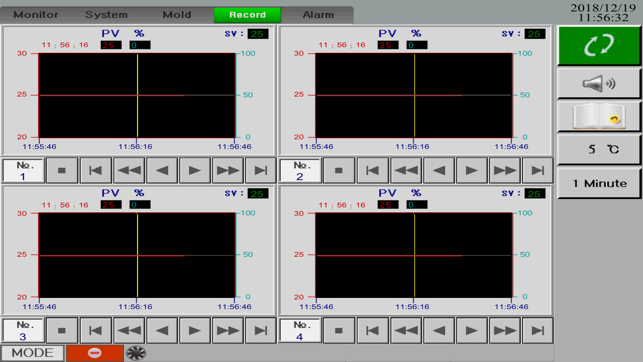Screen dimensions: 643x362
Task: Skip to end on chart No. 1
Action: tap(260, 170)
